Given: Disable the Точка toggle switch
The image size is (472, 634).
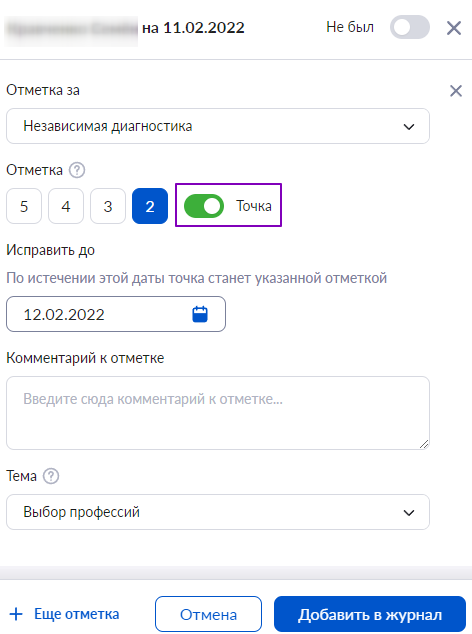Looking at the screenshot, I should click(x=204, y=206).
